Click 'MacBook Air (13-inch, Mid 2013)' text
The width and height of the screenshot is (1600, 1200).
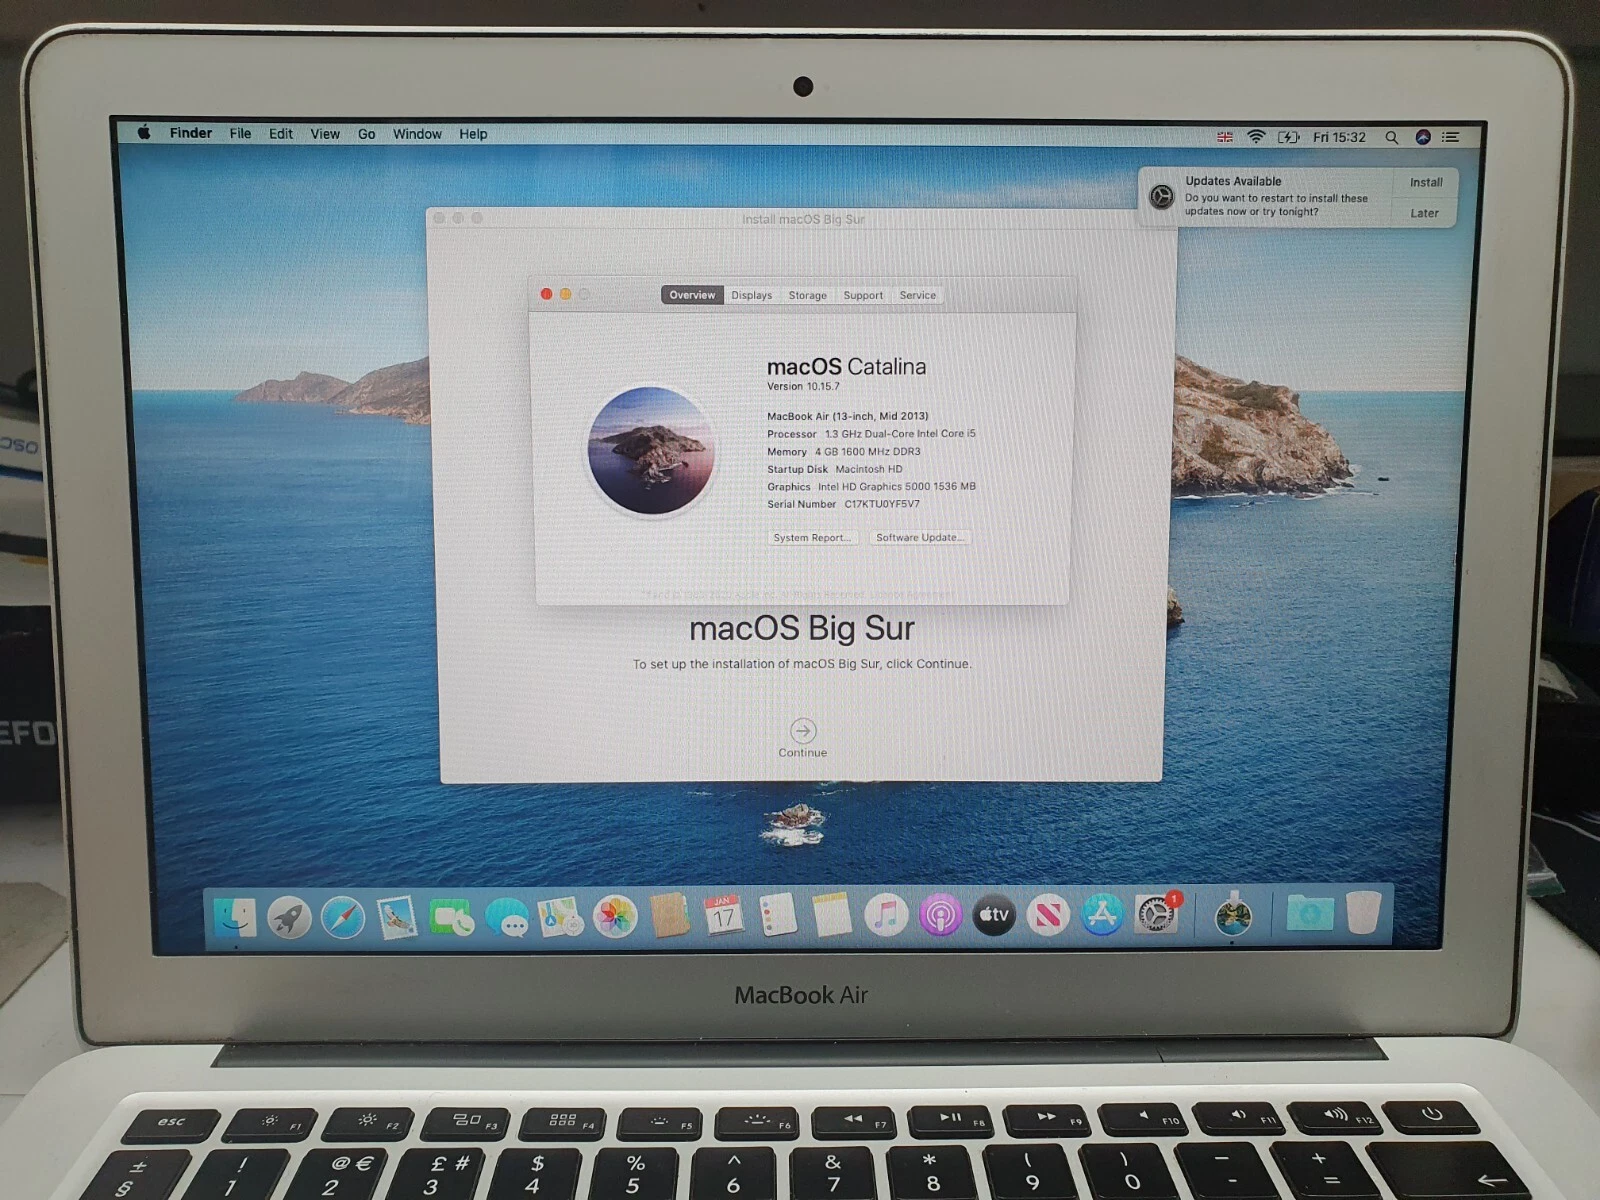(x=847, y=416)
